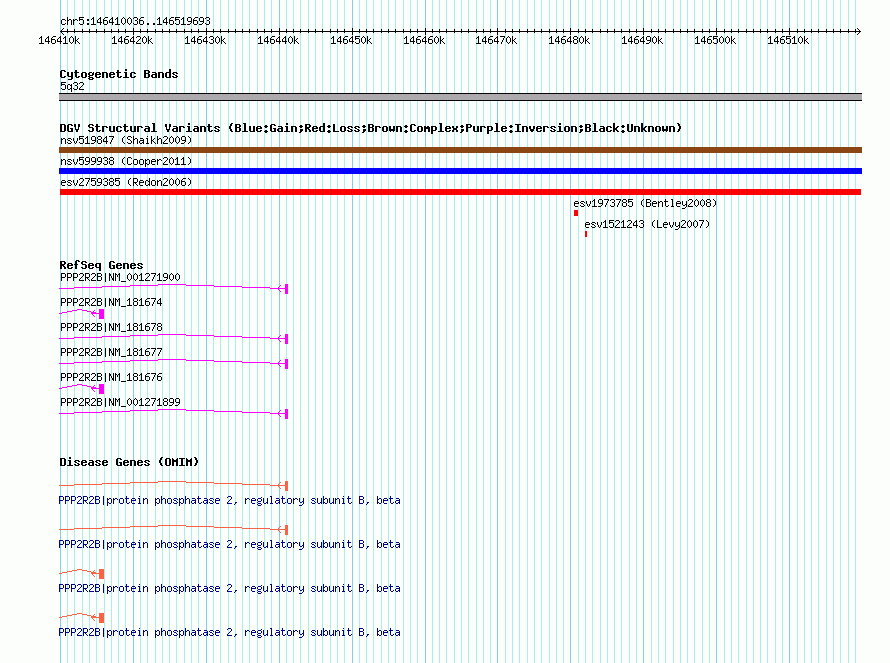Click the 146410k ruler tick label
The width and height of the screenshot is (890, 663).
[59, 40]
